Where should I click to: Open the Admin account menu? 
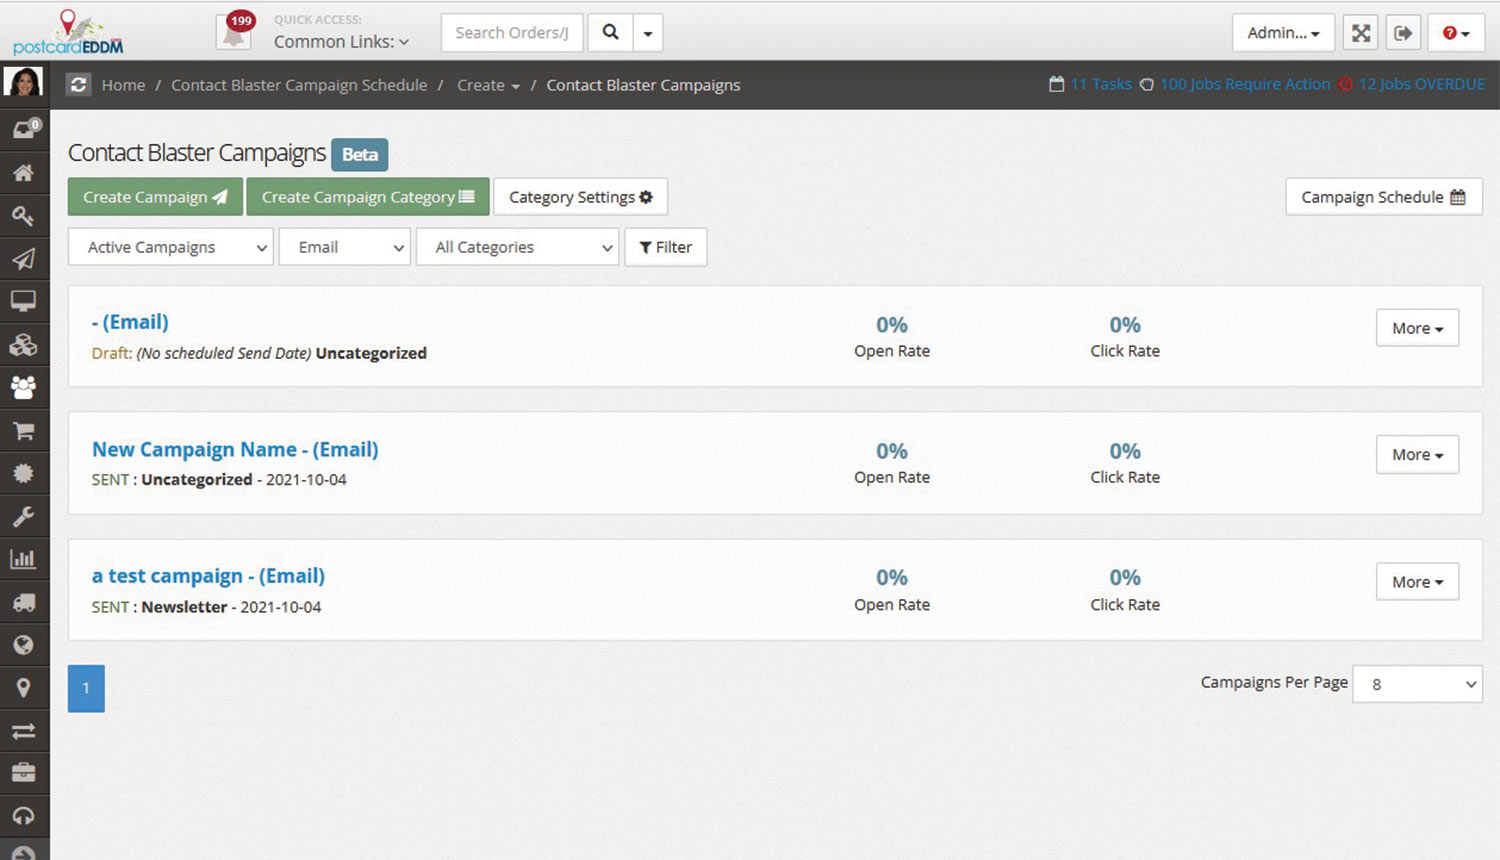[x=1283, y=33]
